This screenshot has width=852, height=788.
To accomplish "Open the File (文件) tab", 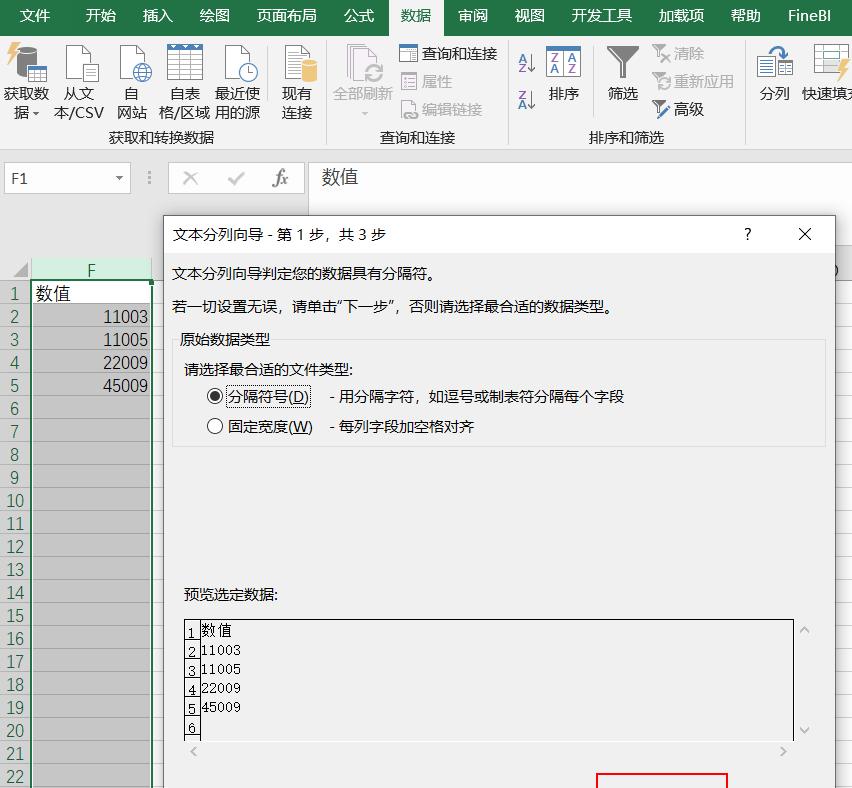I will click(x=35, y=16).
